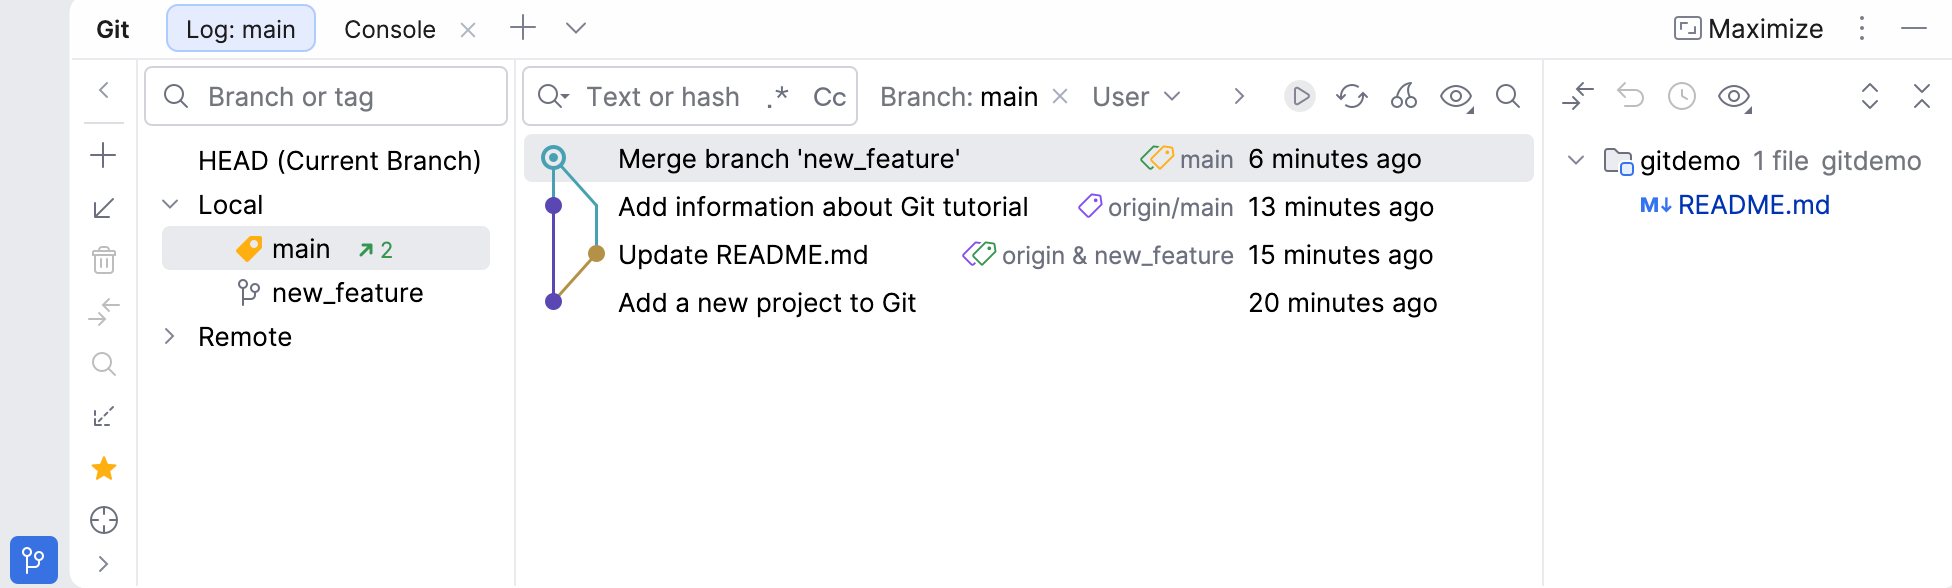Open the star icon to show favorite branches

104,469
